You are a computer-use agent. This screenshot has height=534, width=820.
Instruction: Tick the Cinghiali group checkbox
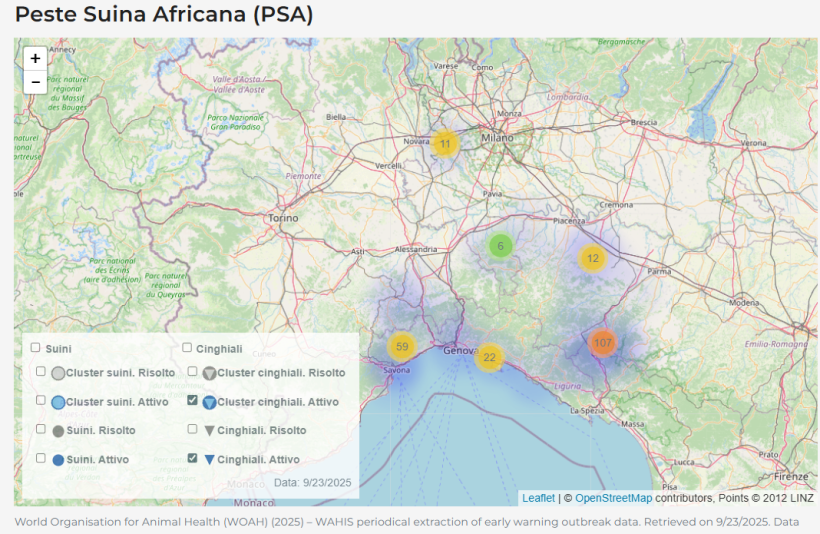pos(187,348)
